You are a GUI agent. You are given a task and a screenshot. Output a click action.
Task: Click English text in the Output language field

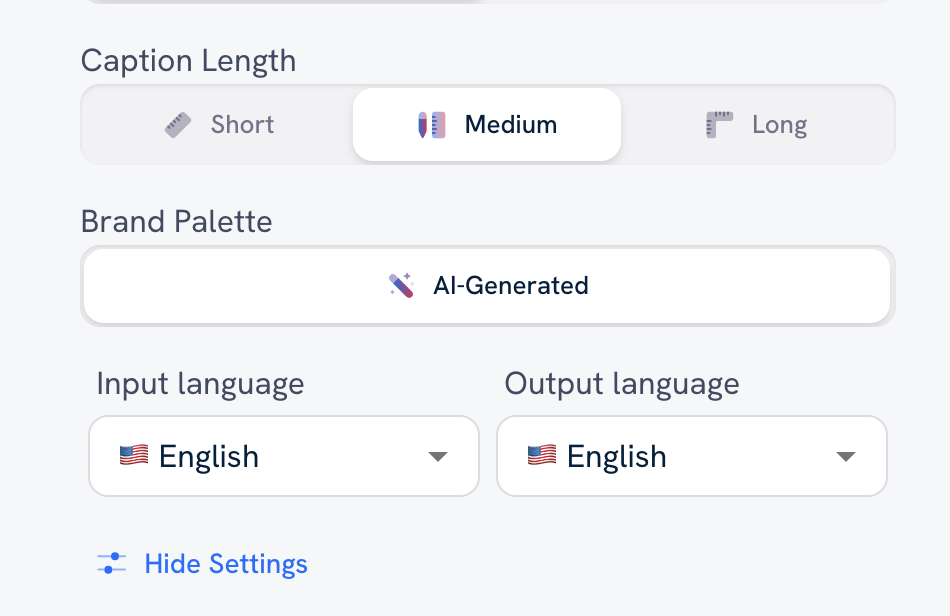[617, 456]
